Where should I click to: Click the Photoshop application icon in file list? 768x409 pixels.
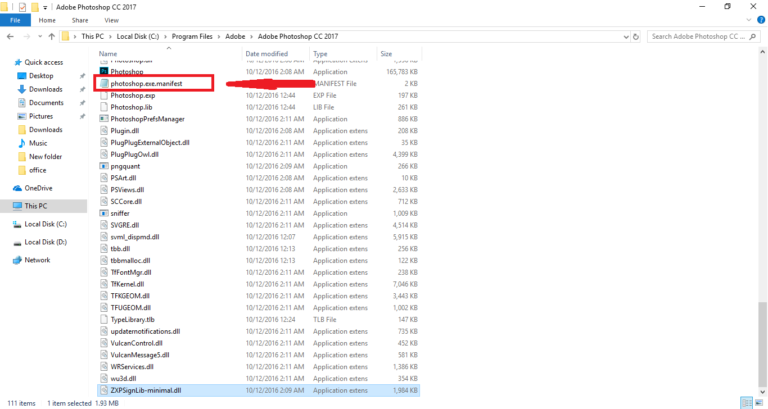104,72
